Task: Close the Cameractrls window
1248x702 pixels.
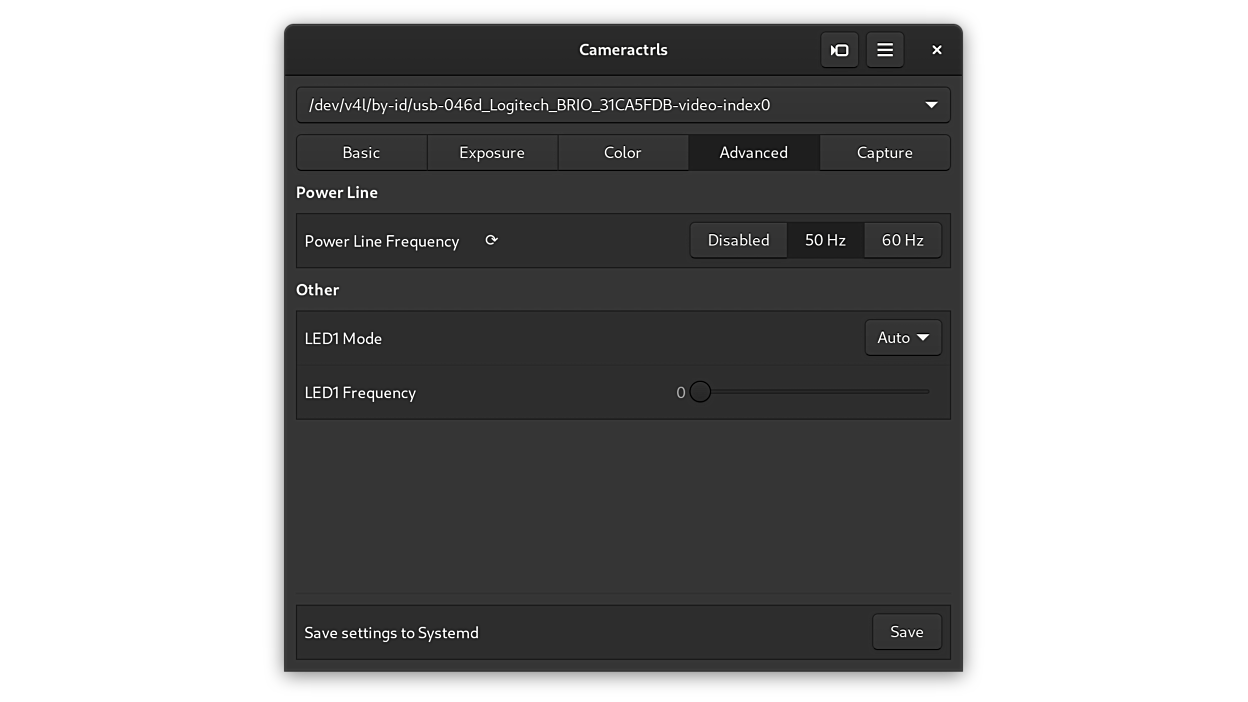Action: [x=937, y=50]
